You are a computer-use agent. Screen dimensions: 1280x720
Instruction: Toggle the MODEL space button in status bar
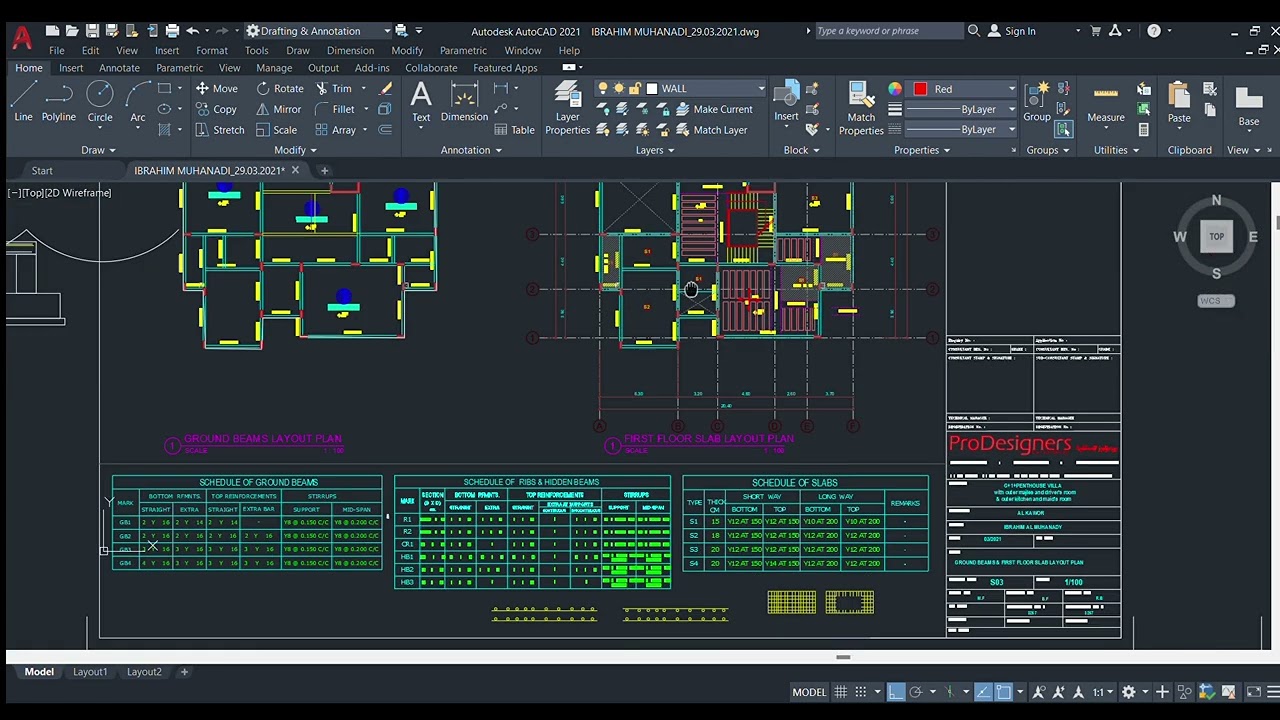click(x=809, y=692)
